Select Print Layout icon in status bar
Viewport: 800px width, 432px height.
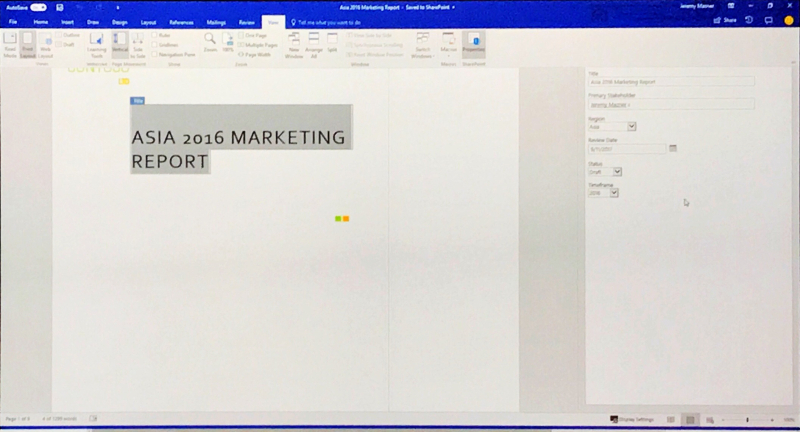(x=690, y=420)
